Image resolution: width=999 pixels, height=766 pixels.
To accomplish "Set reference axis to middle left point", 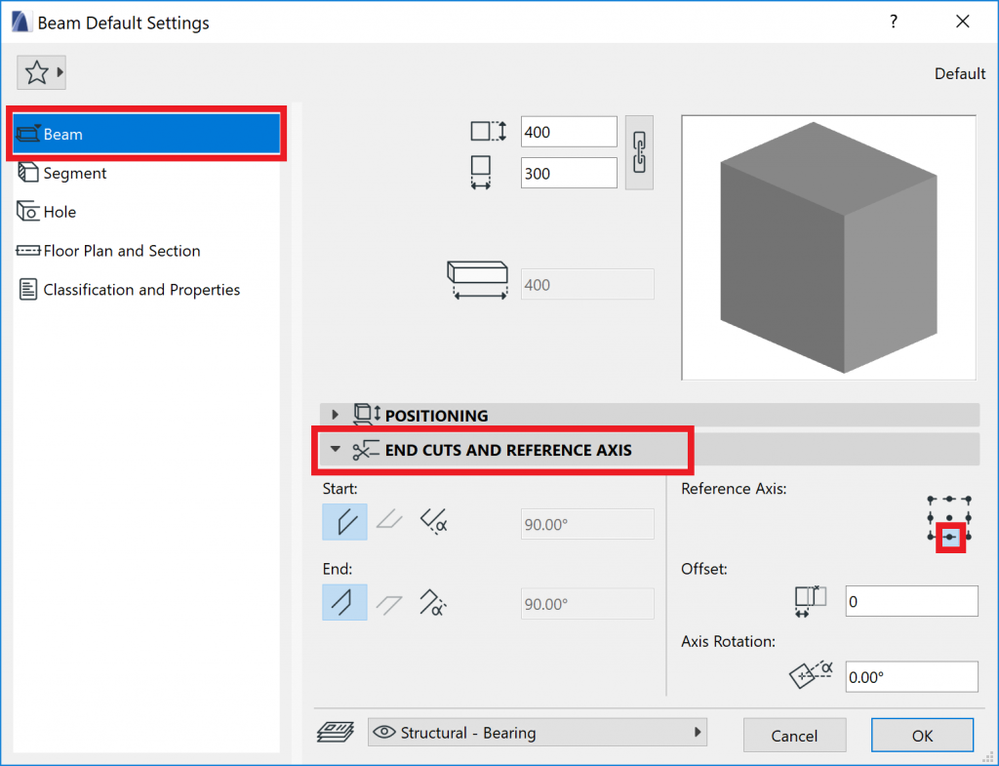I will [x=931, y=518].
